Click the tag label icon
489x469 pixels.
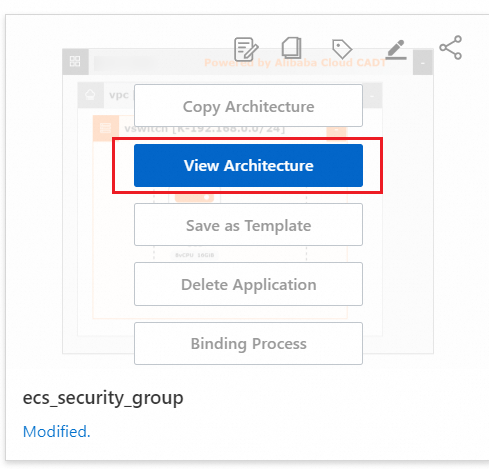click(342, 49)
